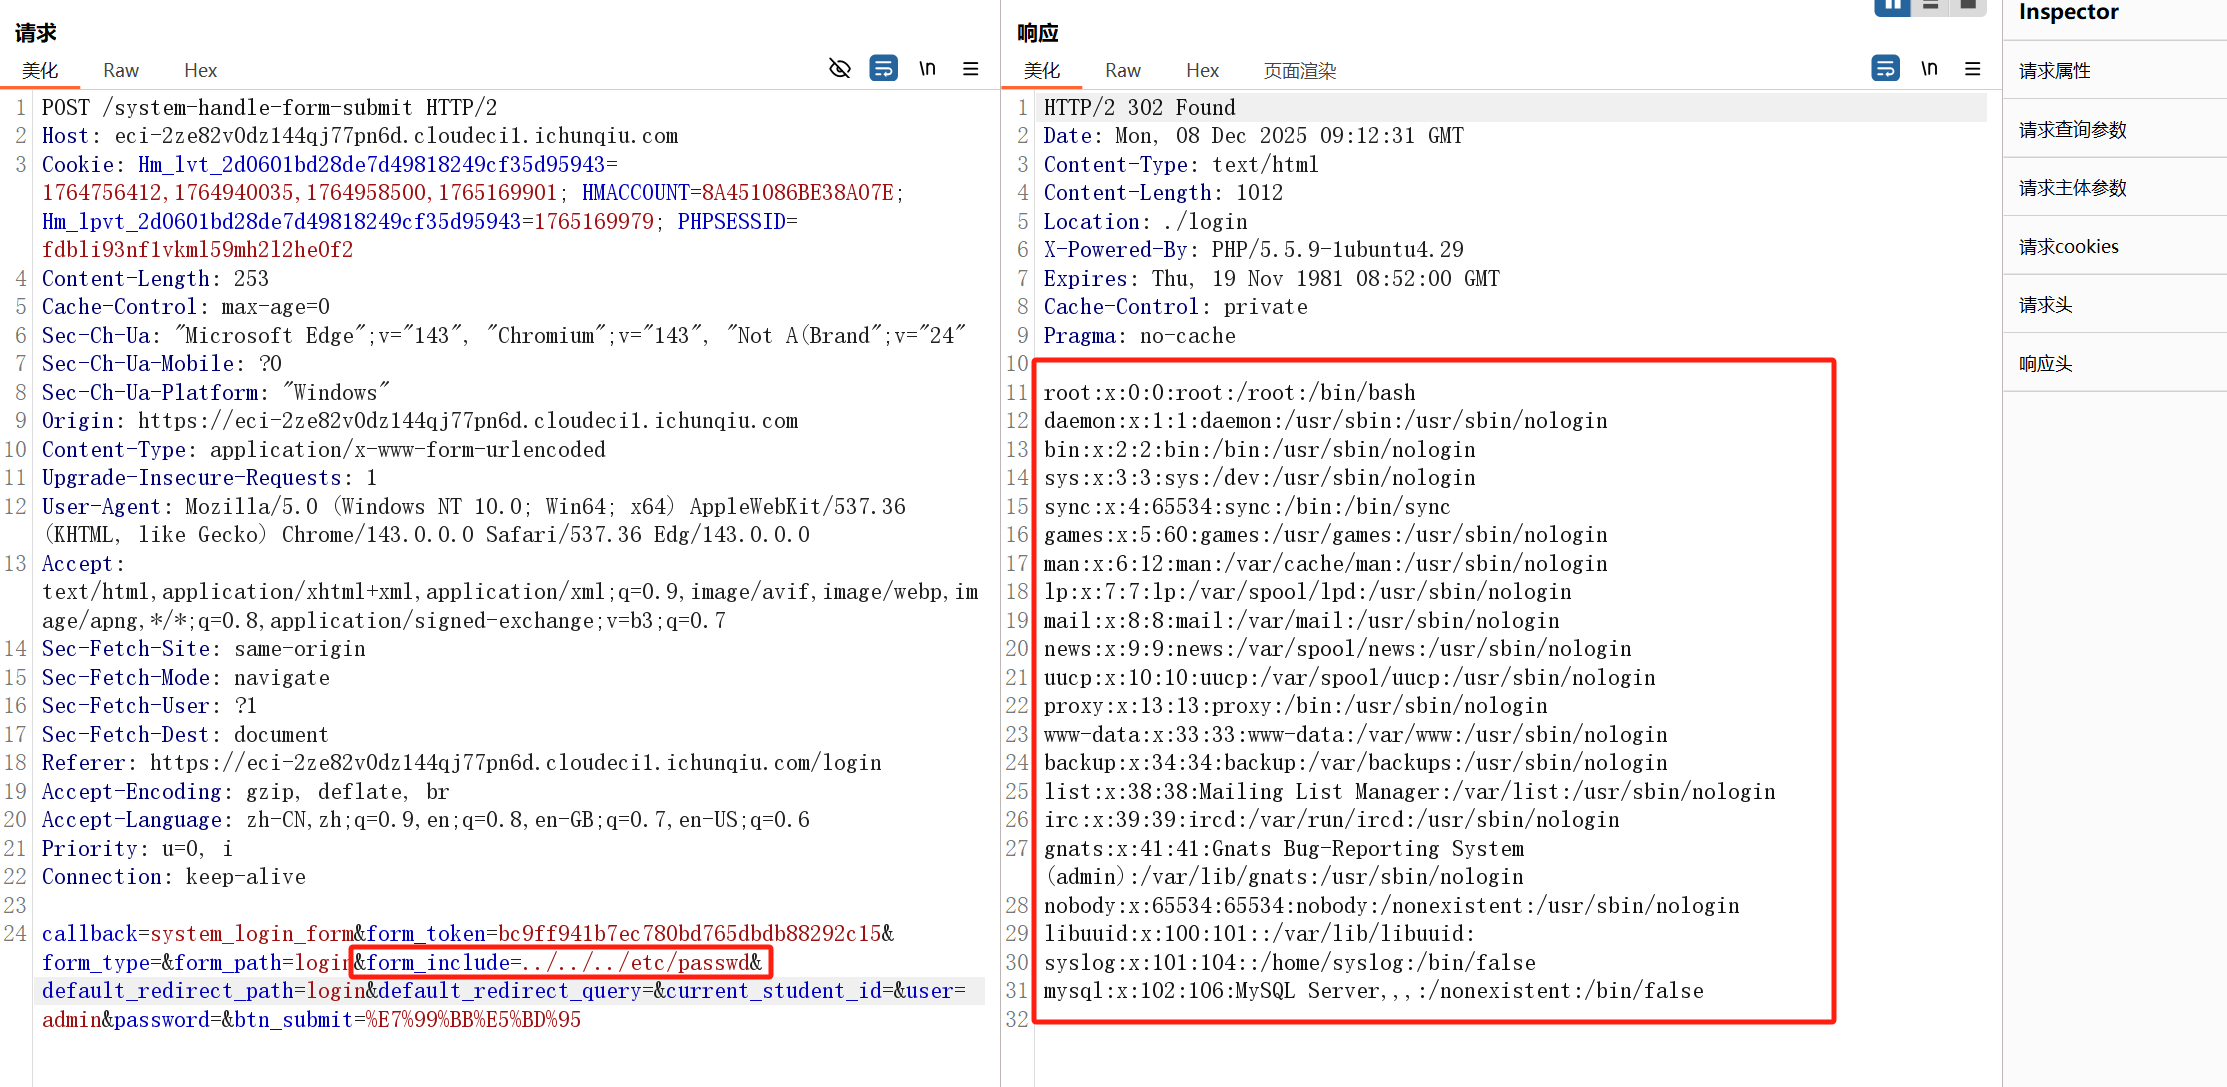The image size is (2227, 1087).
Task: Expand 请求查询参数 section in Inspector
Action: (2072, 129)
